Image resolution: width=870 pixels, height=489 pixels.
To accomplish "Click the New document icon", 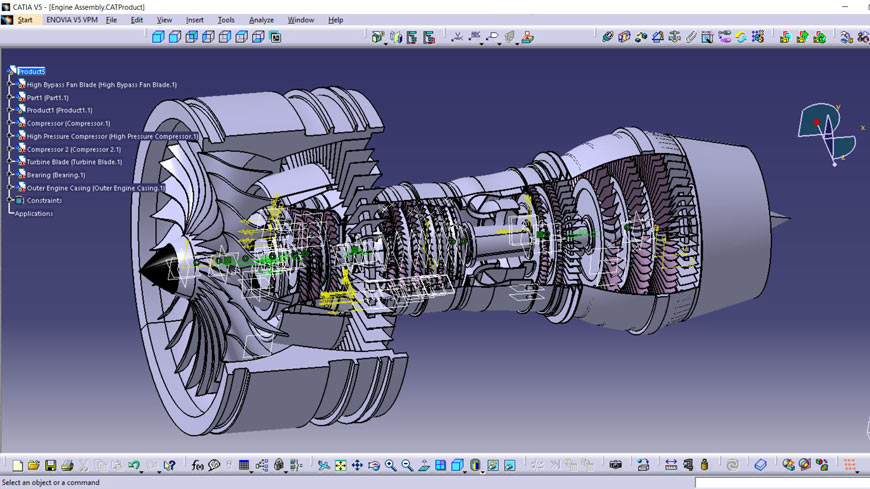I will [17, 466].
